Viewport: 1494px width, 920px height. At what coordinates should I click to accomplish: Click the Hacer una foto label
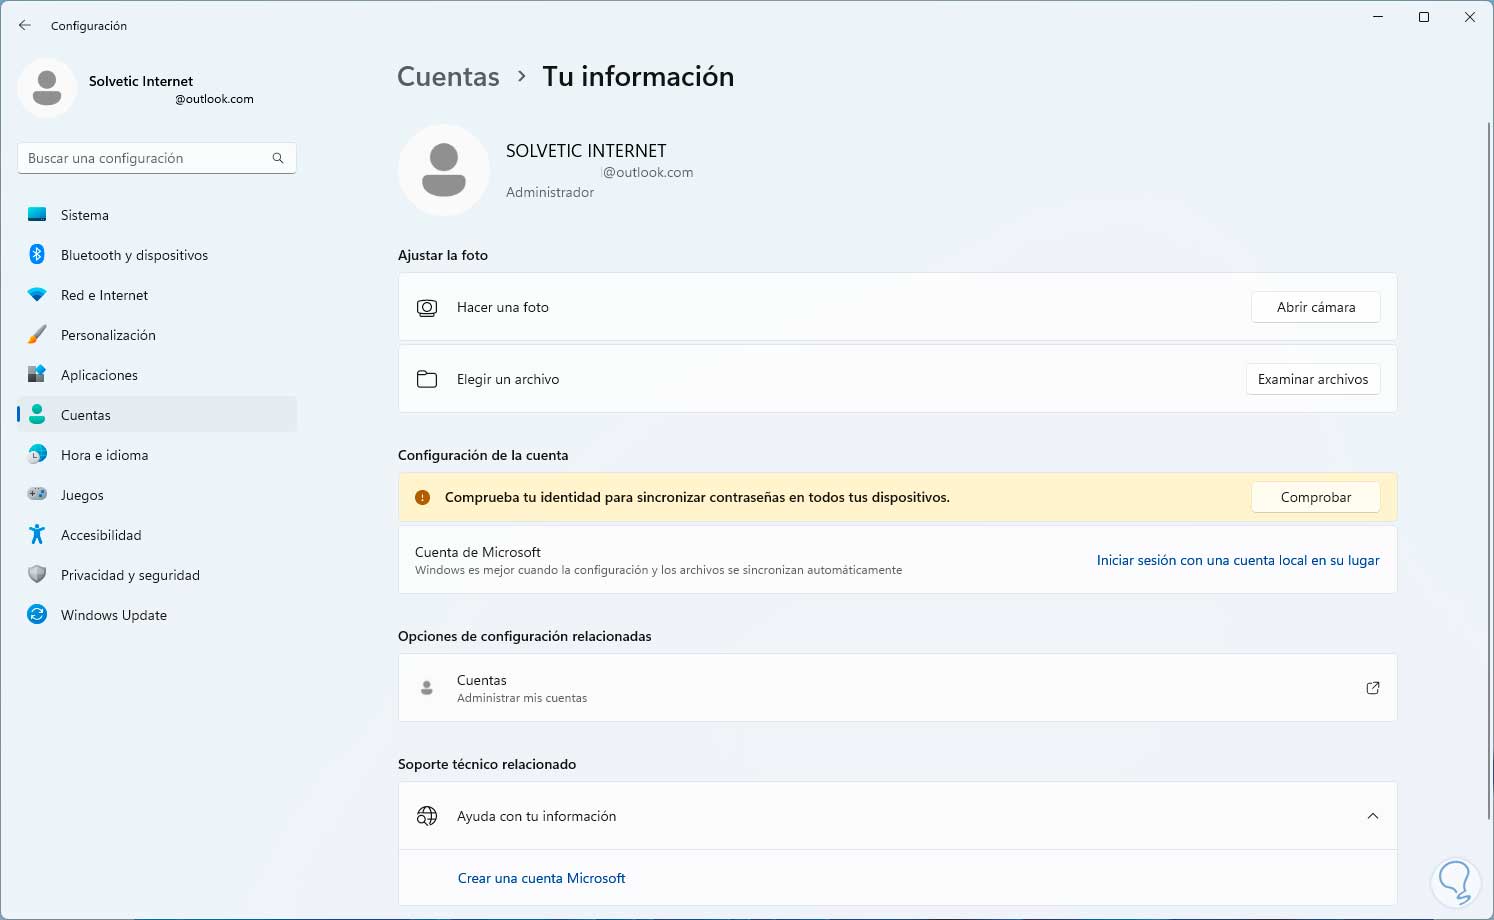503,308
